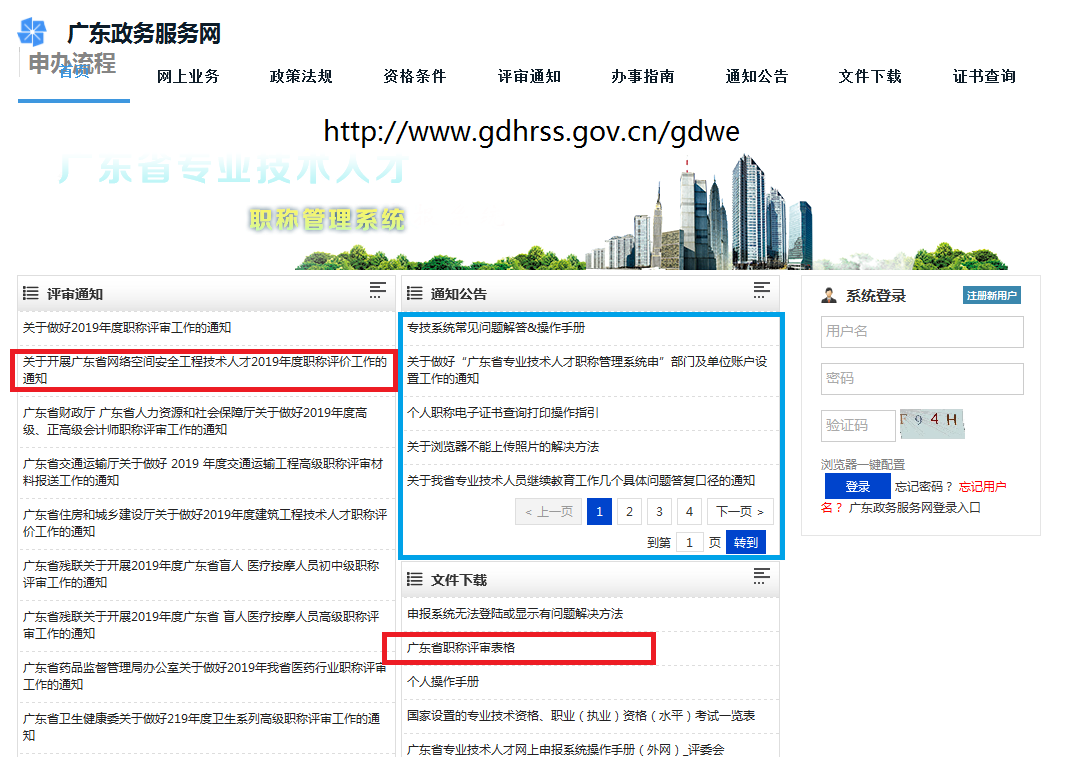Open the 文件下载 navigation menu
1090x757 pixels.
tap(870, 76)
